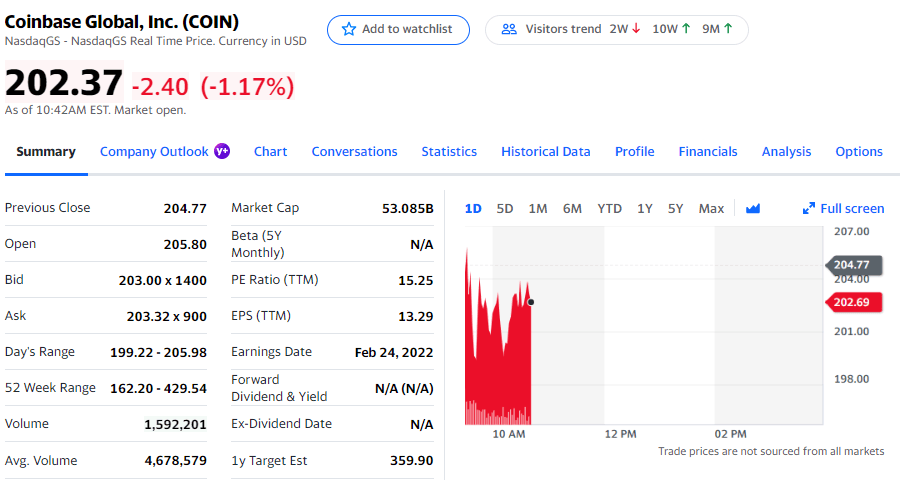Switch chart range to 1M
The height and width of the screenshot is (480, 900).
tap(538, 208)
